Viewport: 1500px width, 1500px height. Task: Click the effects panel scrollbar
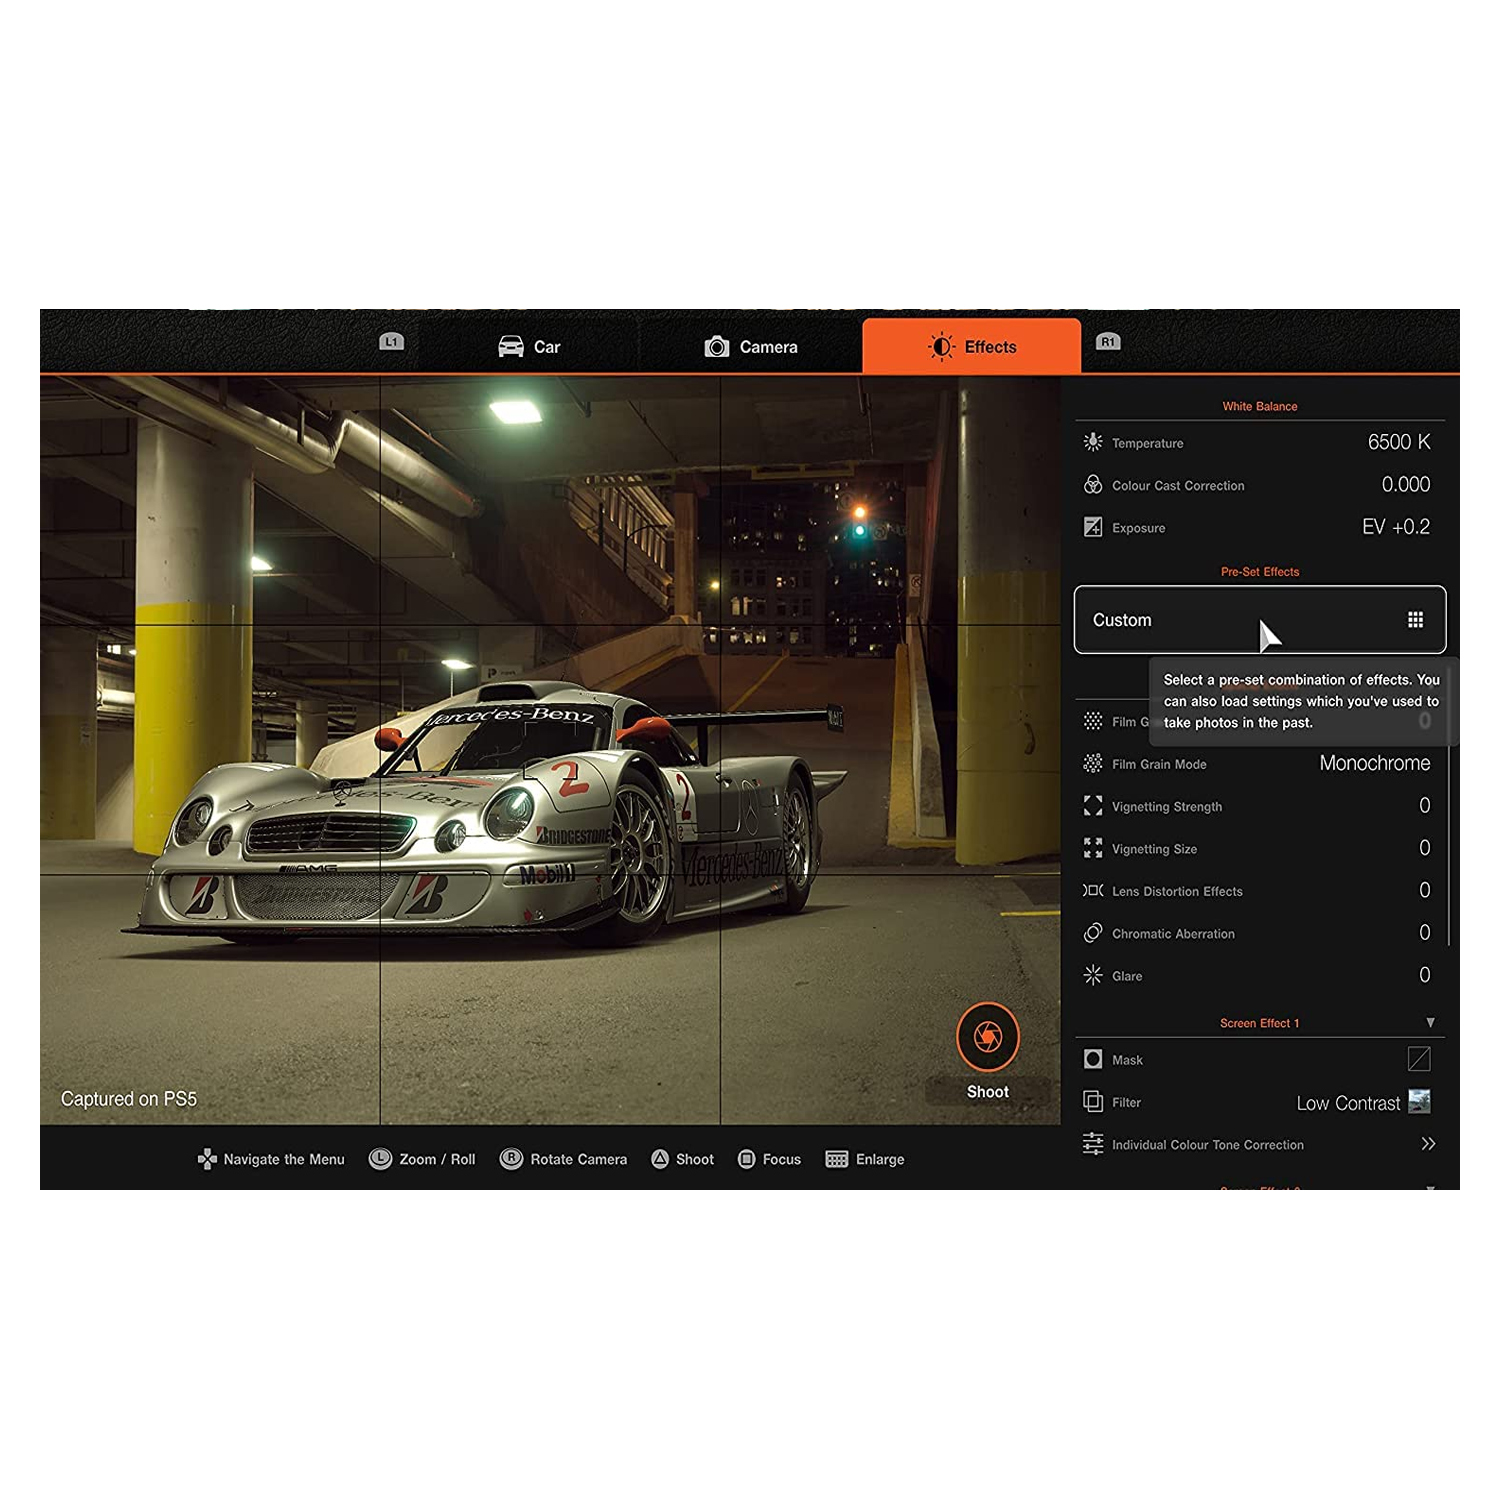point(1449,808)
